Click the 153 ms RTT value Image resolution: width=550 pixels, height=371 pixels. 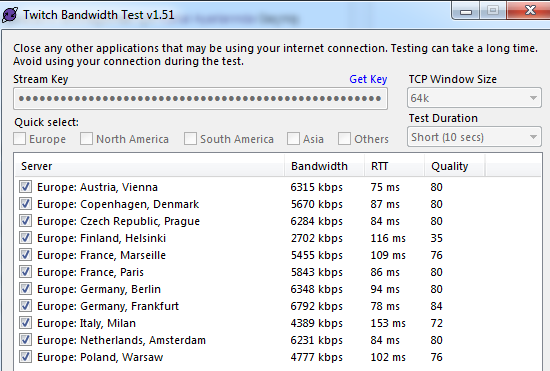pyautogui.click(x=388, y=323)
